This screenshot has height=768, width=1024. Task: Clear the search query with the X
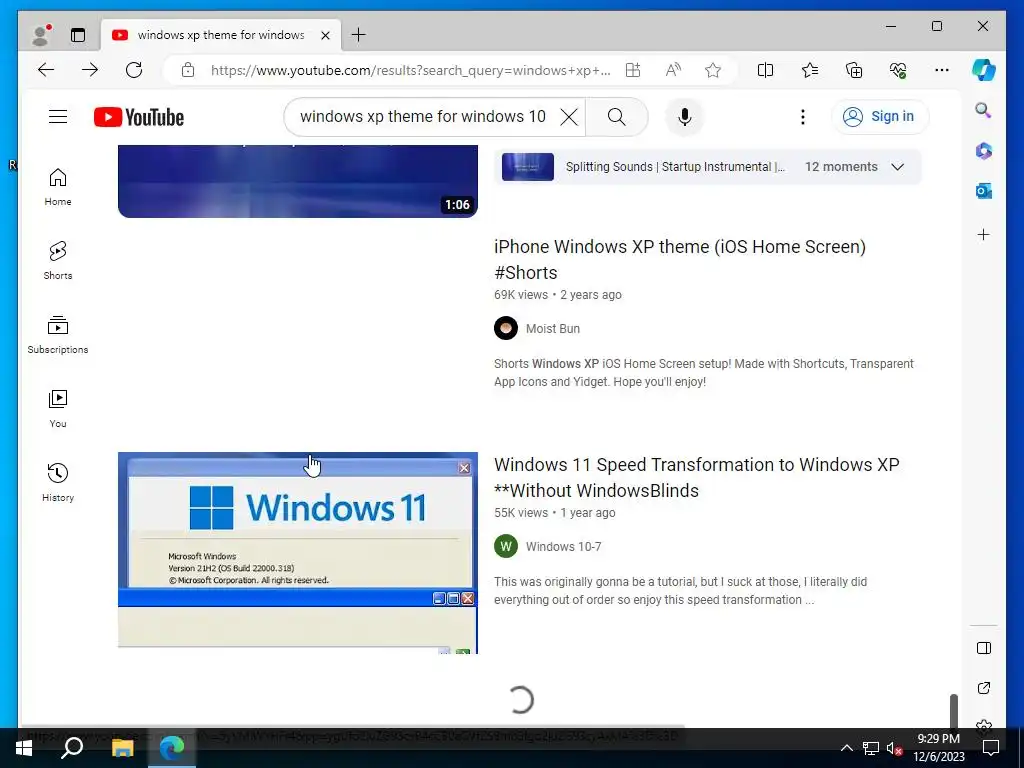(x=569, y=117)
